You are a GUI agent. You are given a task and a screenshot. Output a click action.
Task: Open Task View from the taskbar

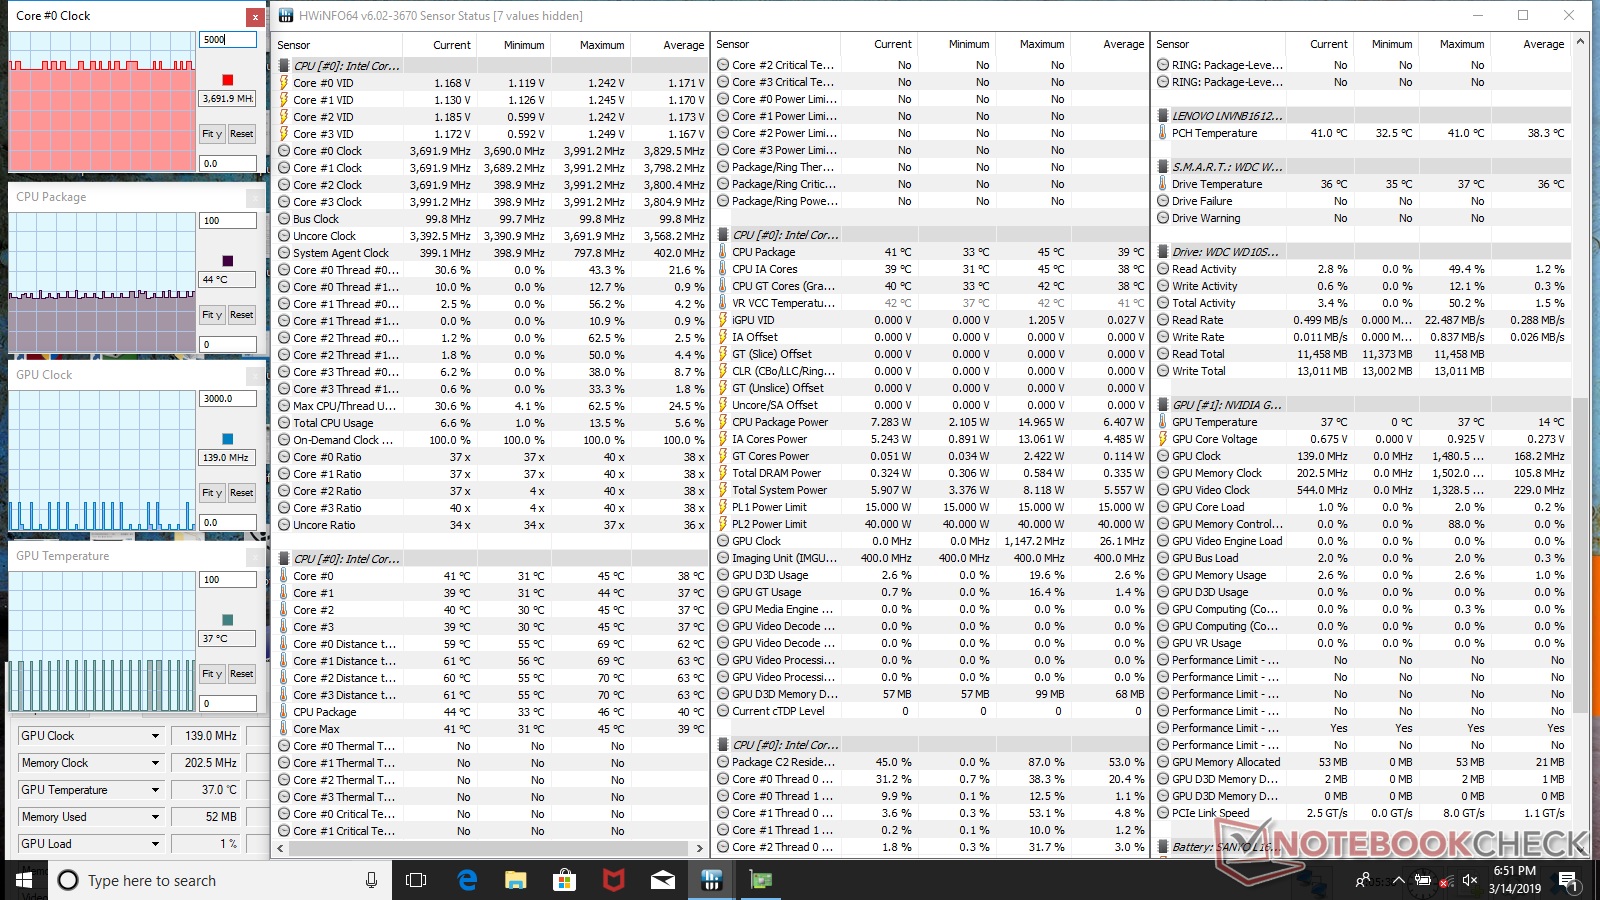pos(416,880)
